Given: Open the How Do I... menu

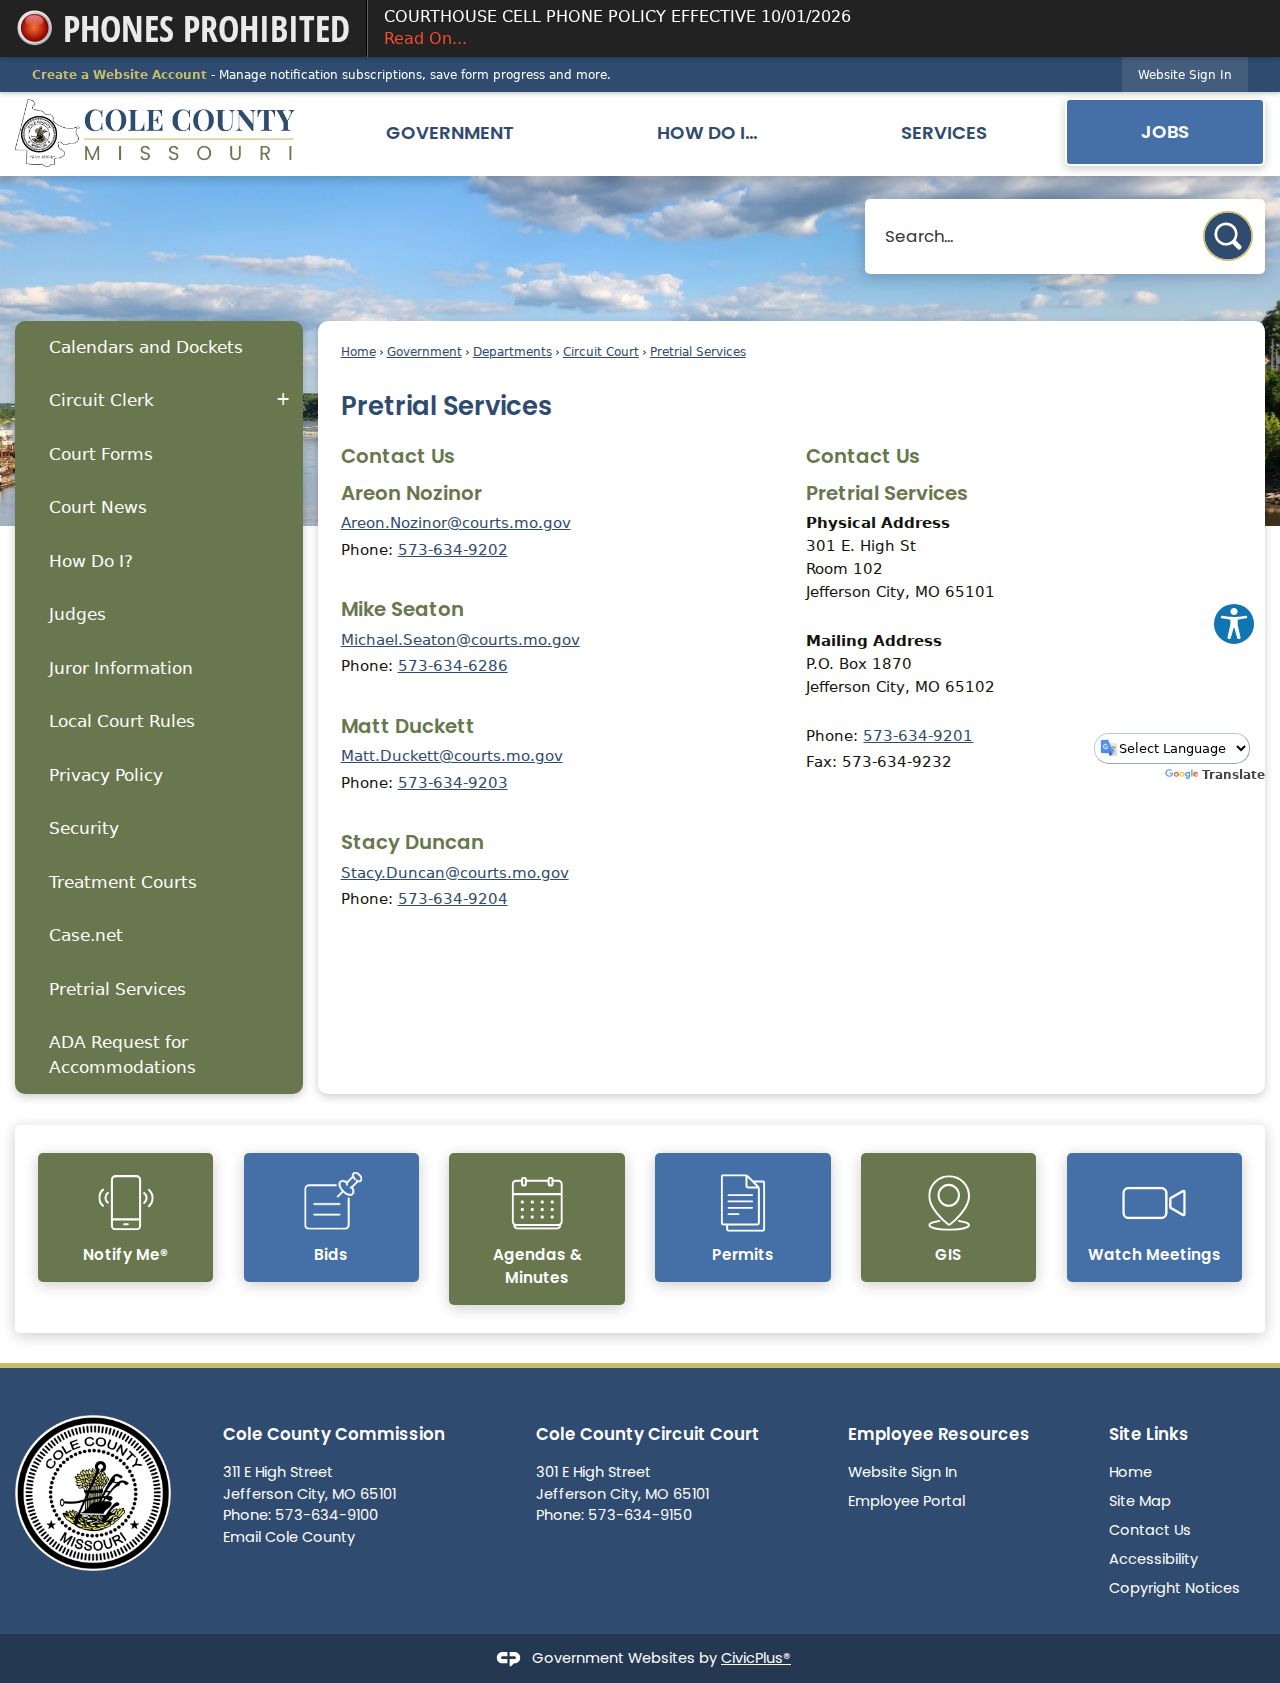Looking at the screenshot, I should tap(707, 133).
